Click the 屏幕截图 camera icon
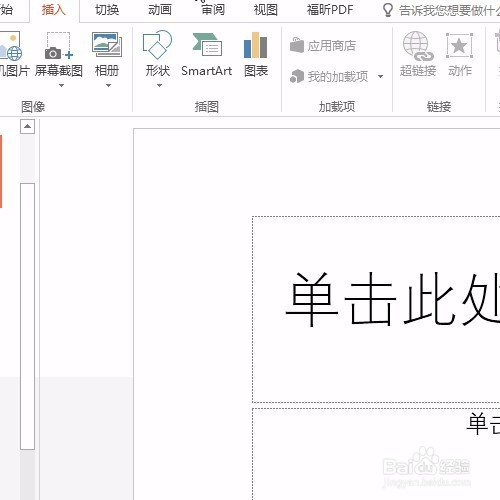 (x=59, y=46)
